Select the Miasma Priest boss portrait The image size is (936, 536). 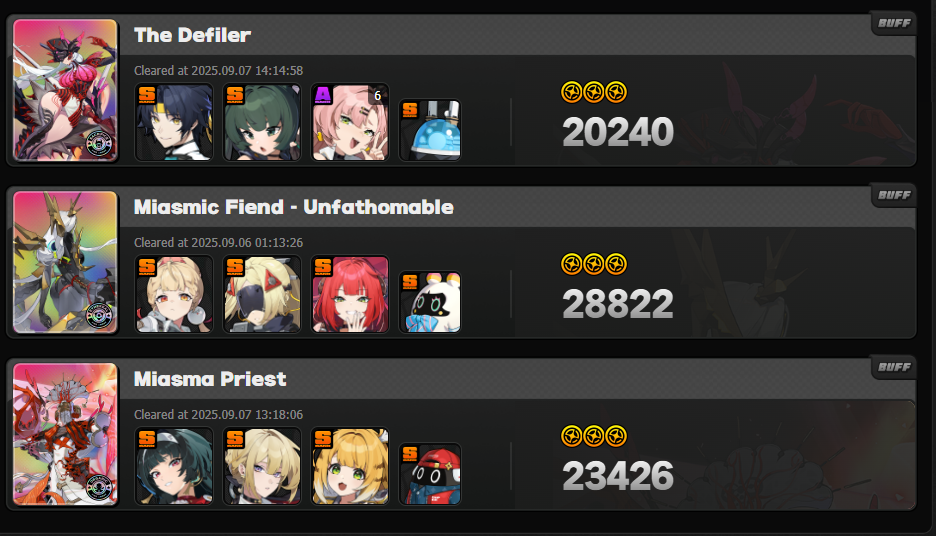pyautogui.click(x=65, y=434)
